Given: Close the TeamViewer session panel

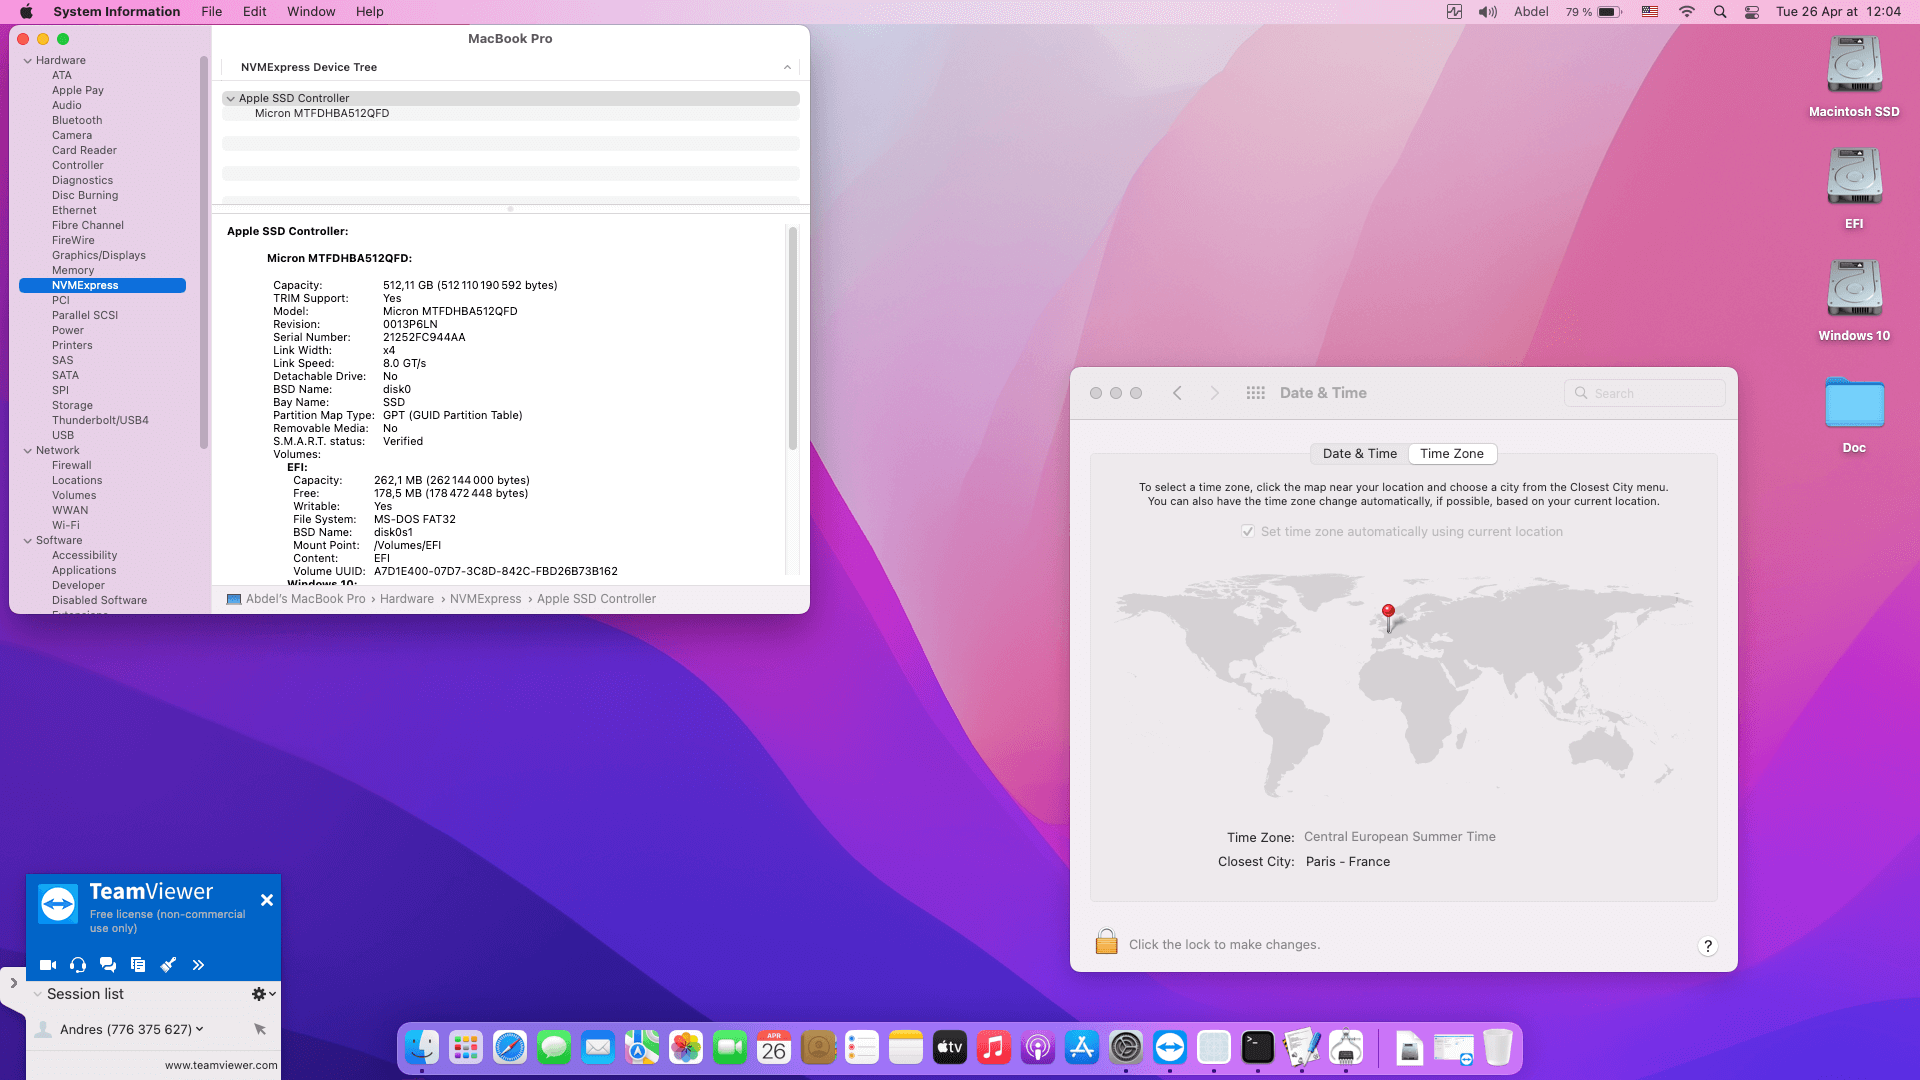Looking at the screenshot, I should [267, 900].
